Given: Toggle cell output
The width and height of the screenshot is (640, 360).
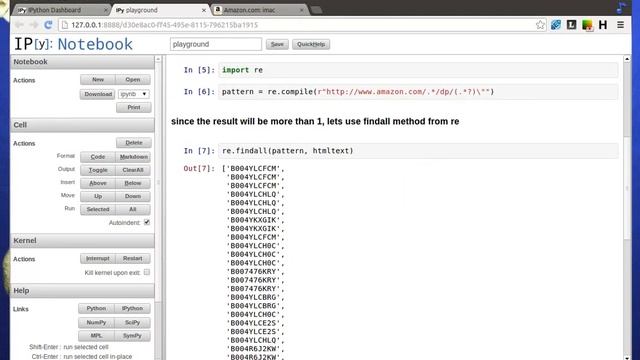Looking at the screenshot, I should 98,170.
